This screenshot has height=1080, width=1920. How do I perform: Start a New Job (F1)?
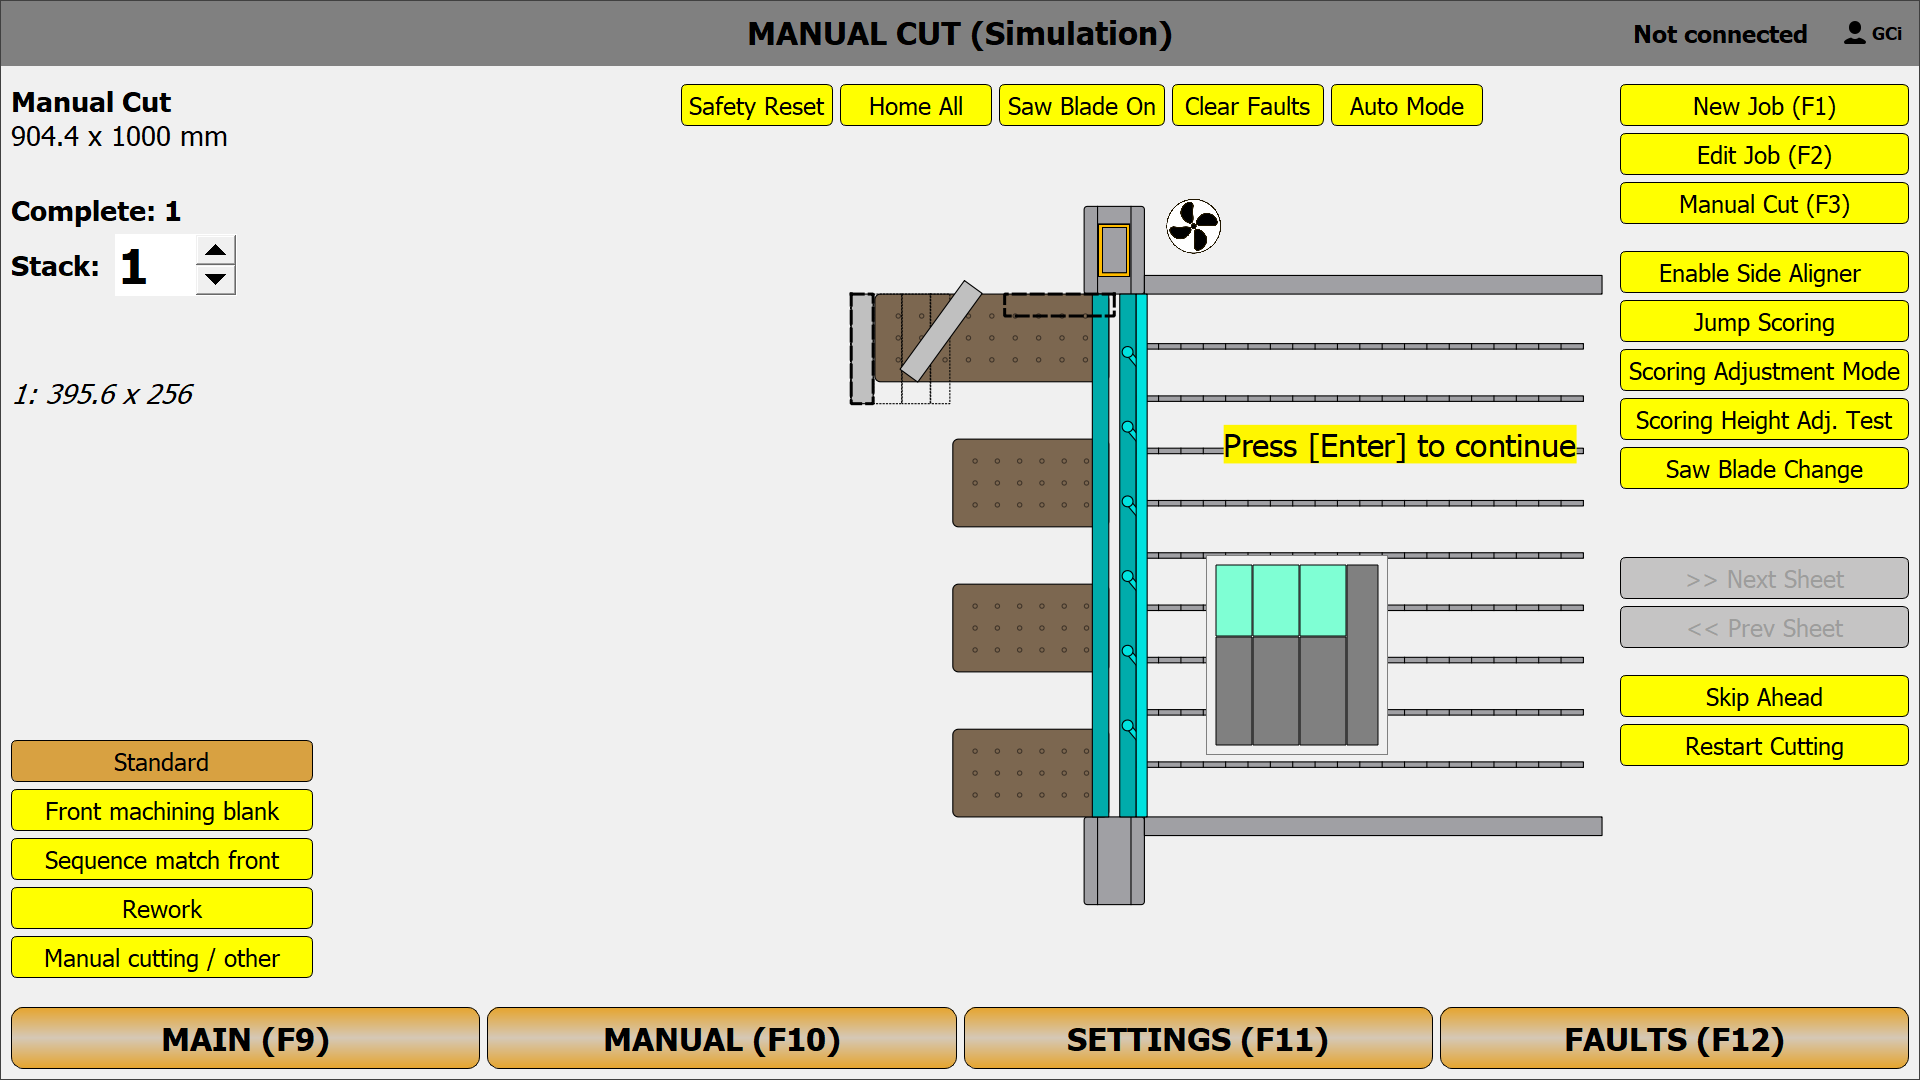1763,105
